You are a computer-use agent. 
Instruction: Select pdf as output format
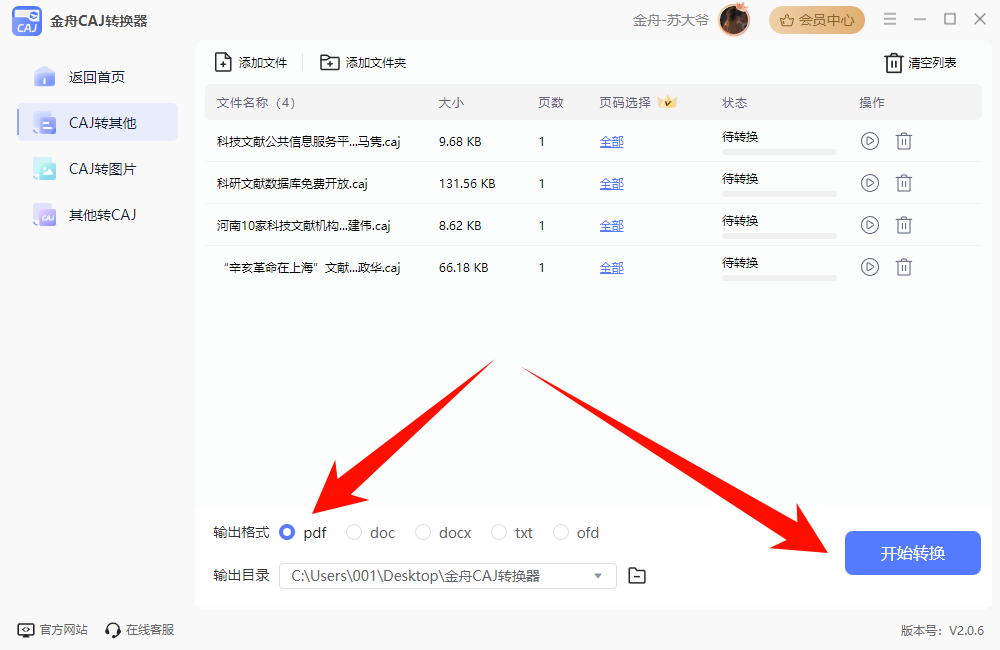(x=287, y=532)
